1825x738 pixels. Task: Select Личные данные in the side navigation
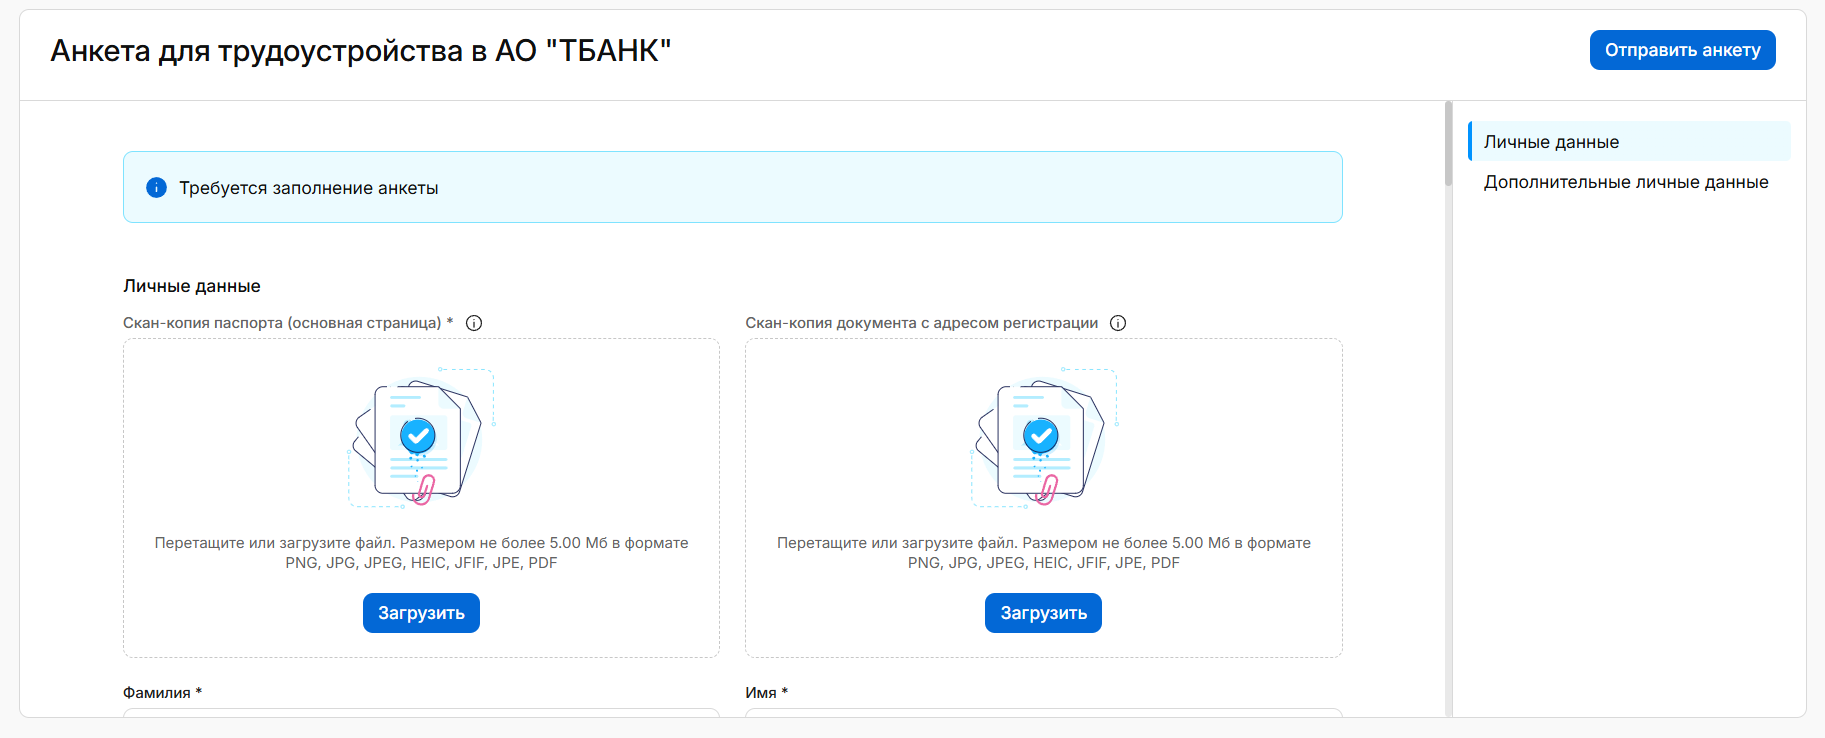(x=1551, y=142)
